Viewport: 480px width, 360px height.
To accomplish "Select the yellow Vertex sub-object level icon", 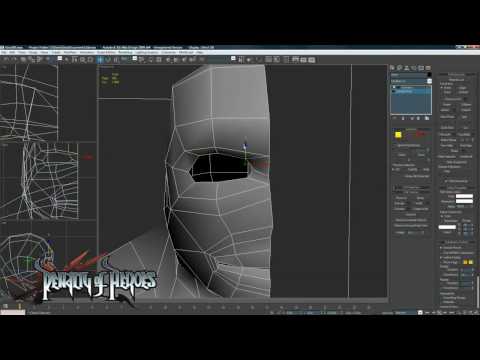I will 398,135.
